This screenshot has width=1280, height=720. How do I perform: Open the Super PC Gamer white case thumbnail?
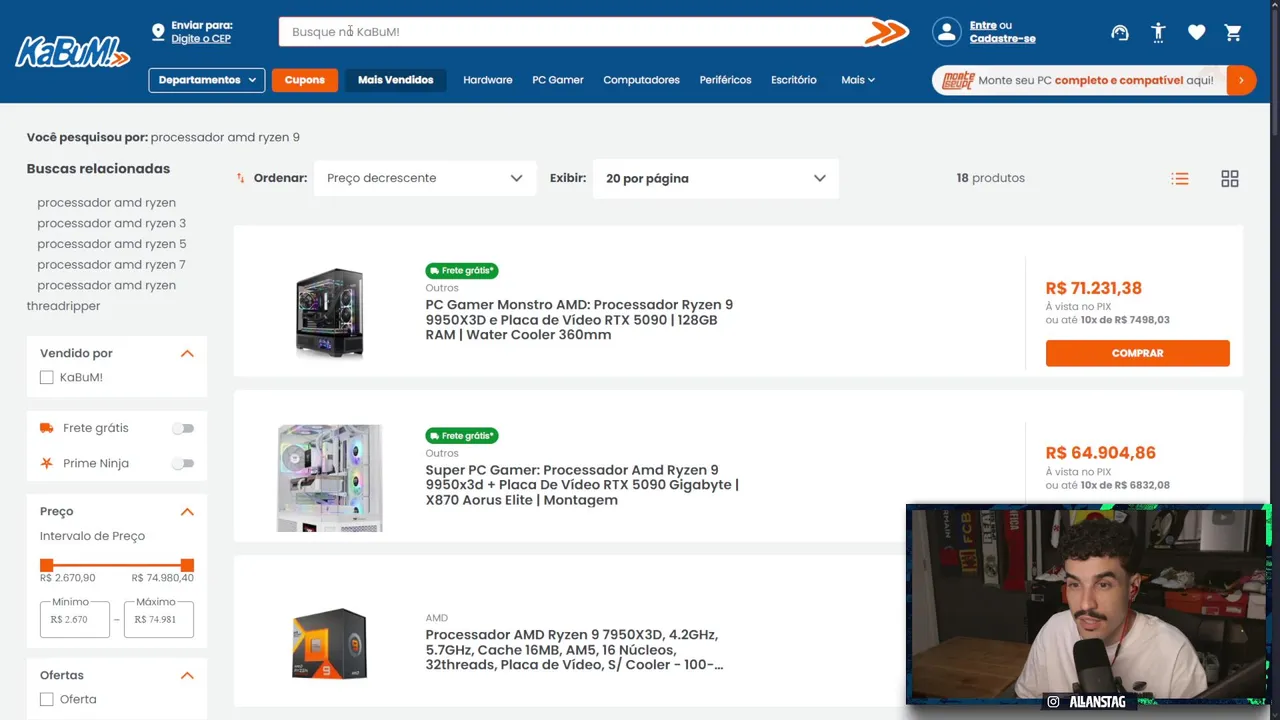pyautogui.click(x=330, y=478)
